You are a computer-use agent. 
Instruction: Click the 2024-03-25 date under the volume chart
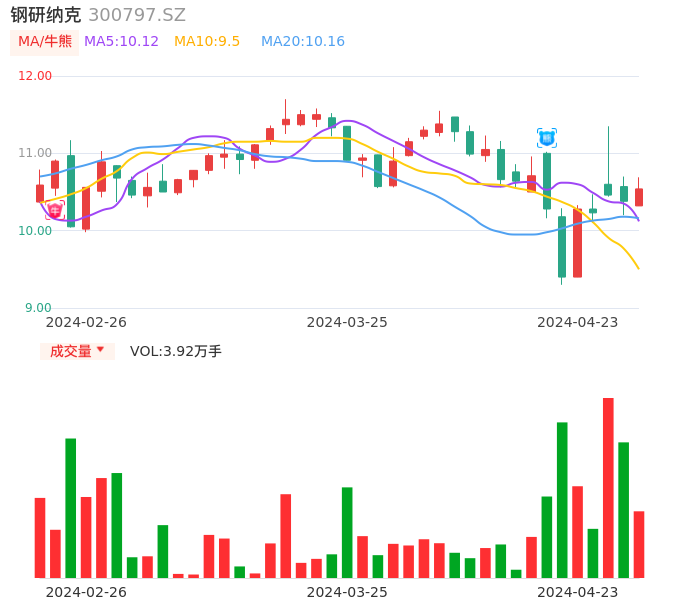click(347, 592)
